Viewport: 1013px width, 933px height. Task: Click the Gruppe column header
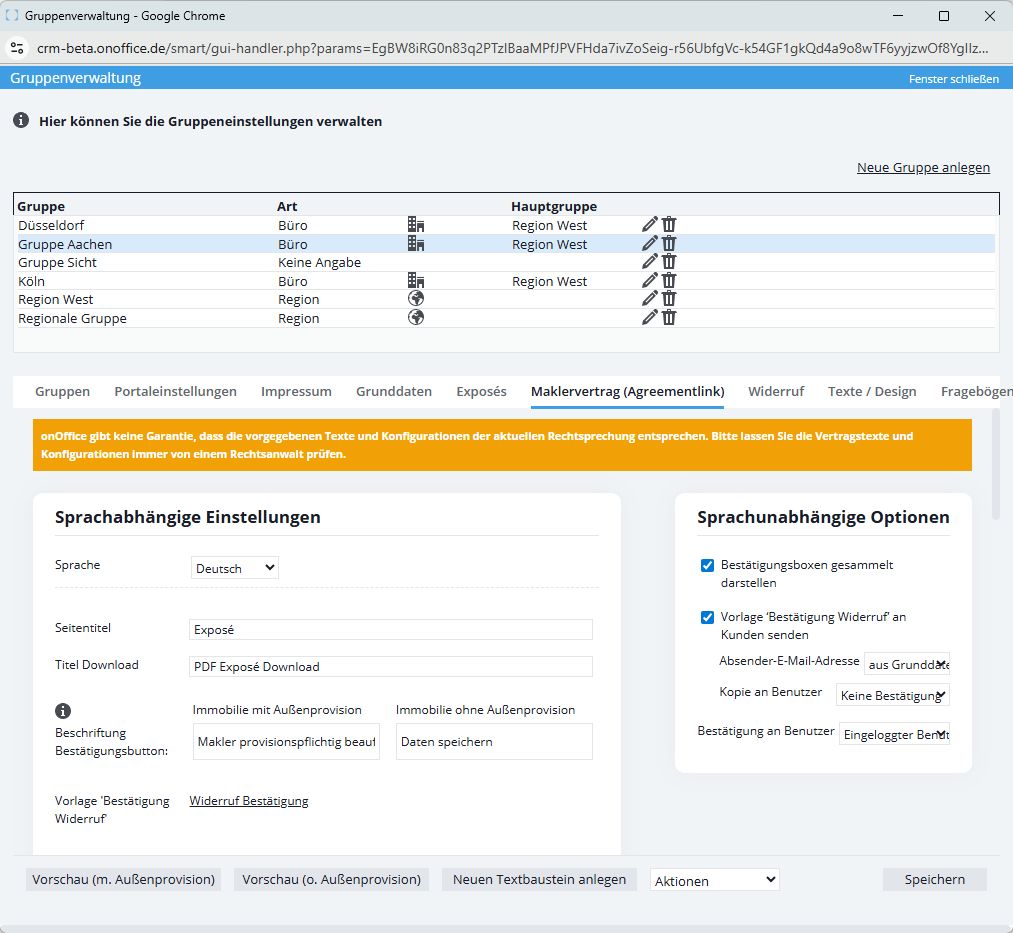tap(41, 206)
